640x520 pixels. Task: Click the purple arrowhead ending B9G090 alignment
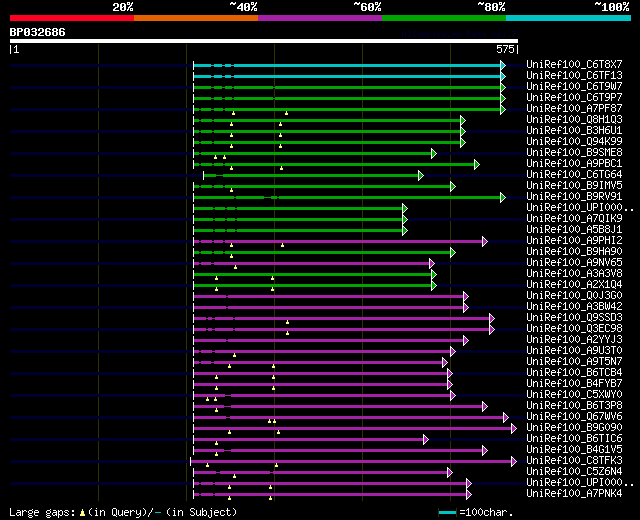point(514,429)
